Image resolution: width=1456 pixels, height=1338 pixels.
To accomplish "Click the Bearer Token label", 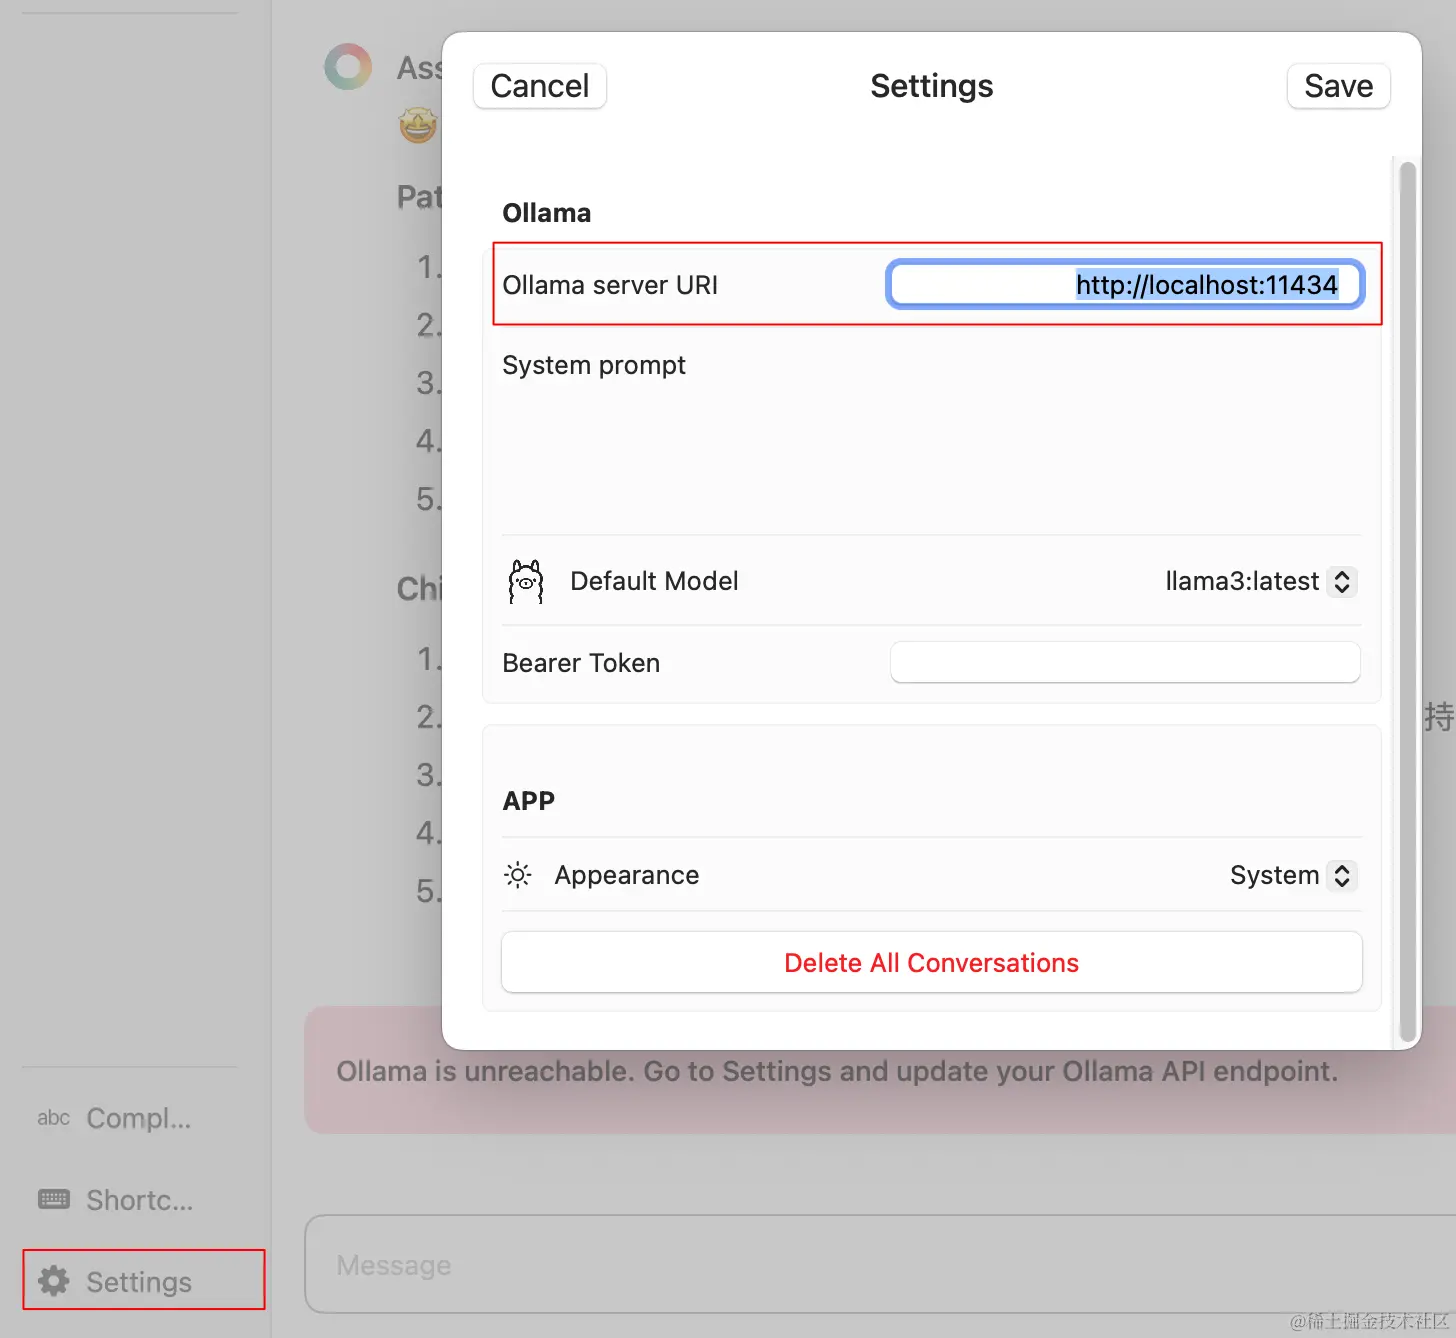I will coord(581,663).
